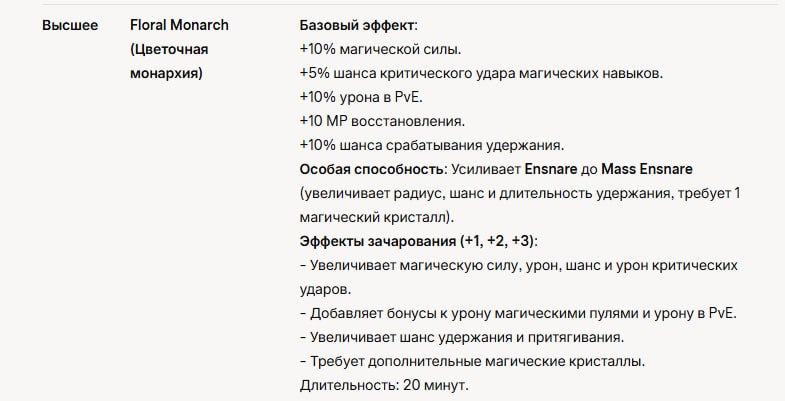
Task: Click the +10% магической силы line
Action: 380,49
